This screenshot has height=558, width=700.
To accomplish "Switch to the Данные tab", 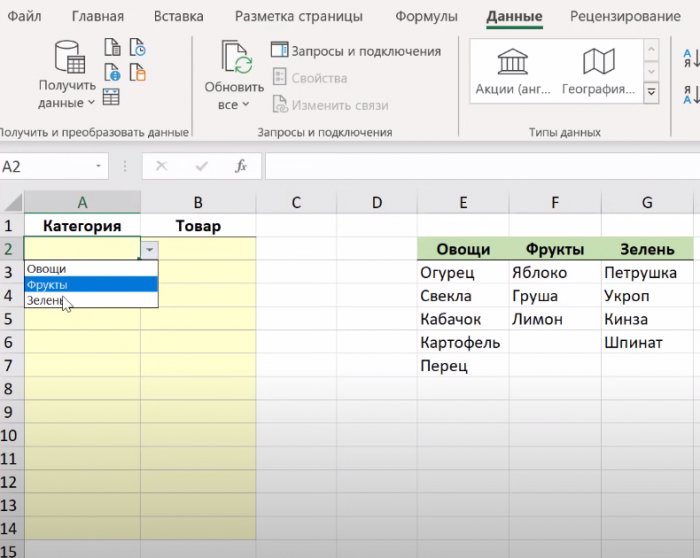I will coord(514,17).
